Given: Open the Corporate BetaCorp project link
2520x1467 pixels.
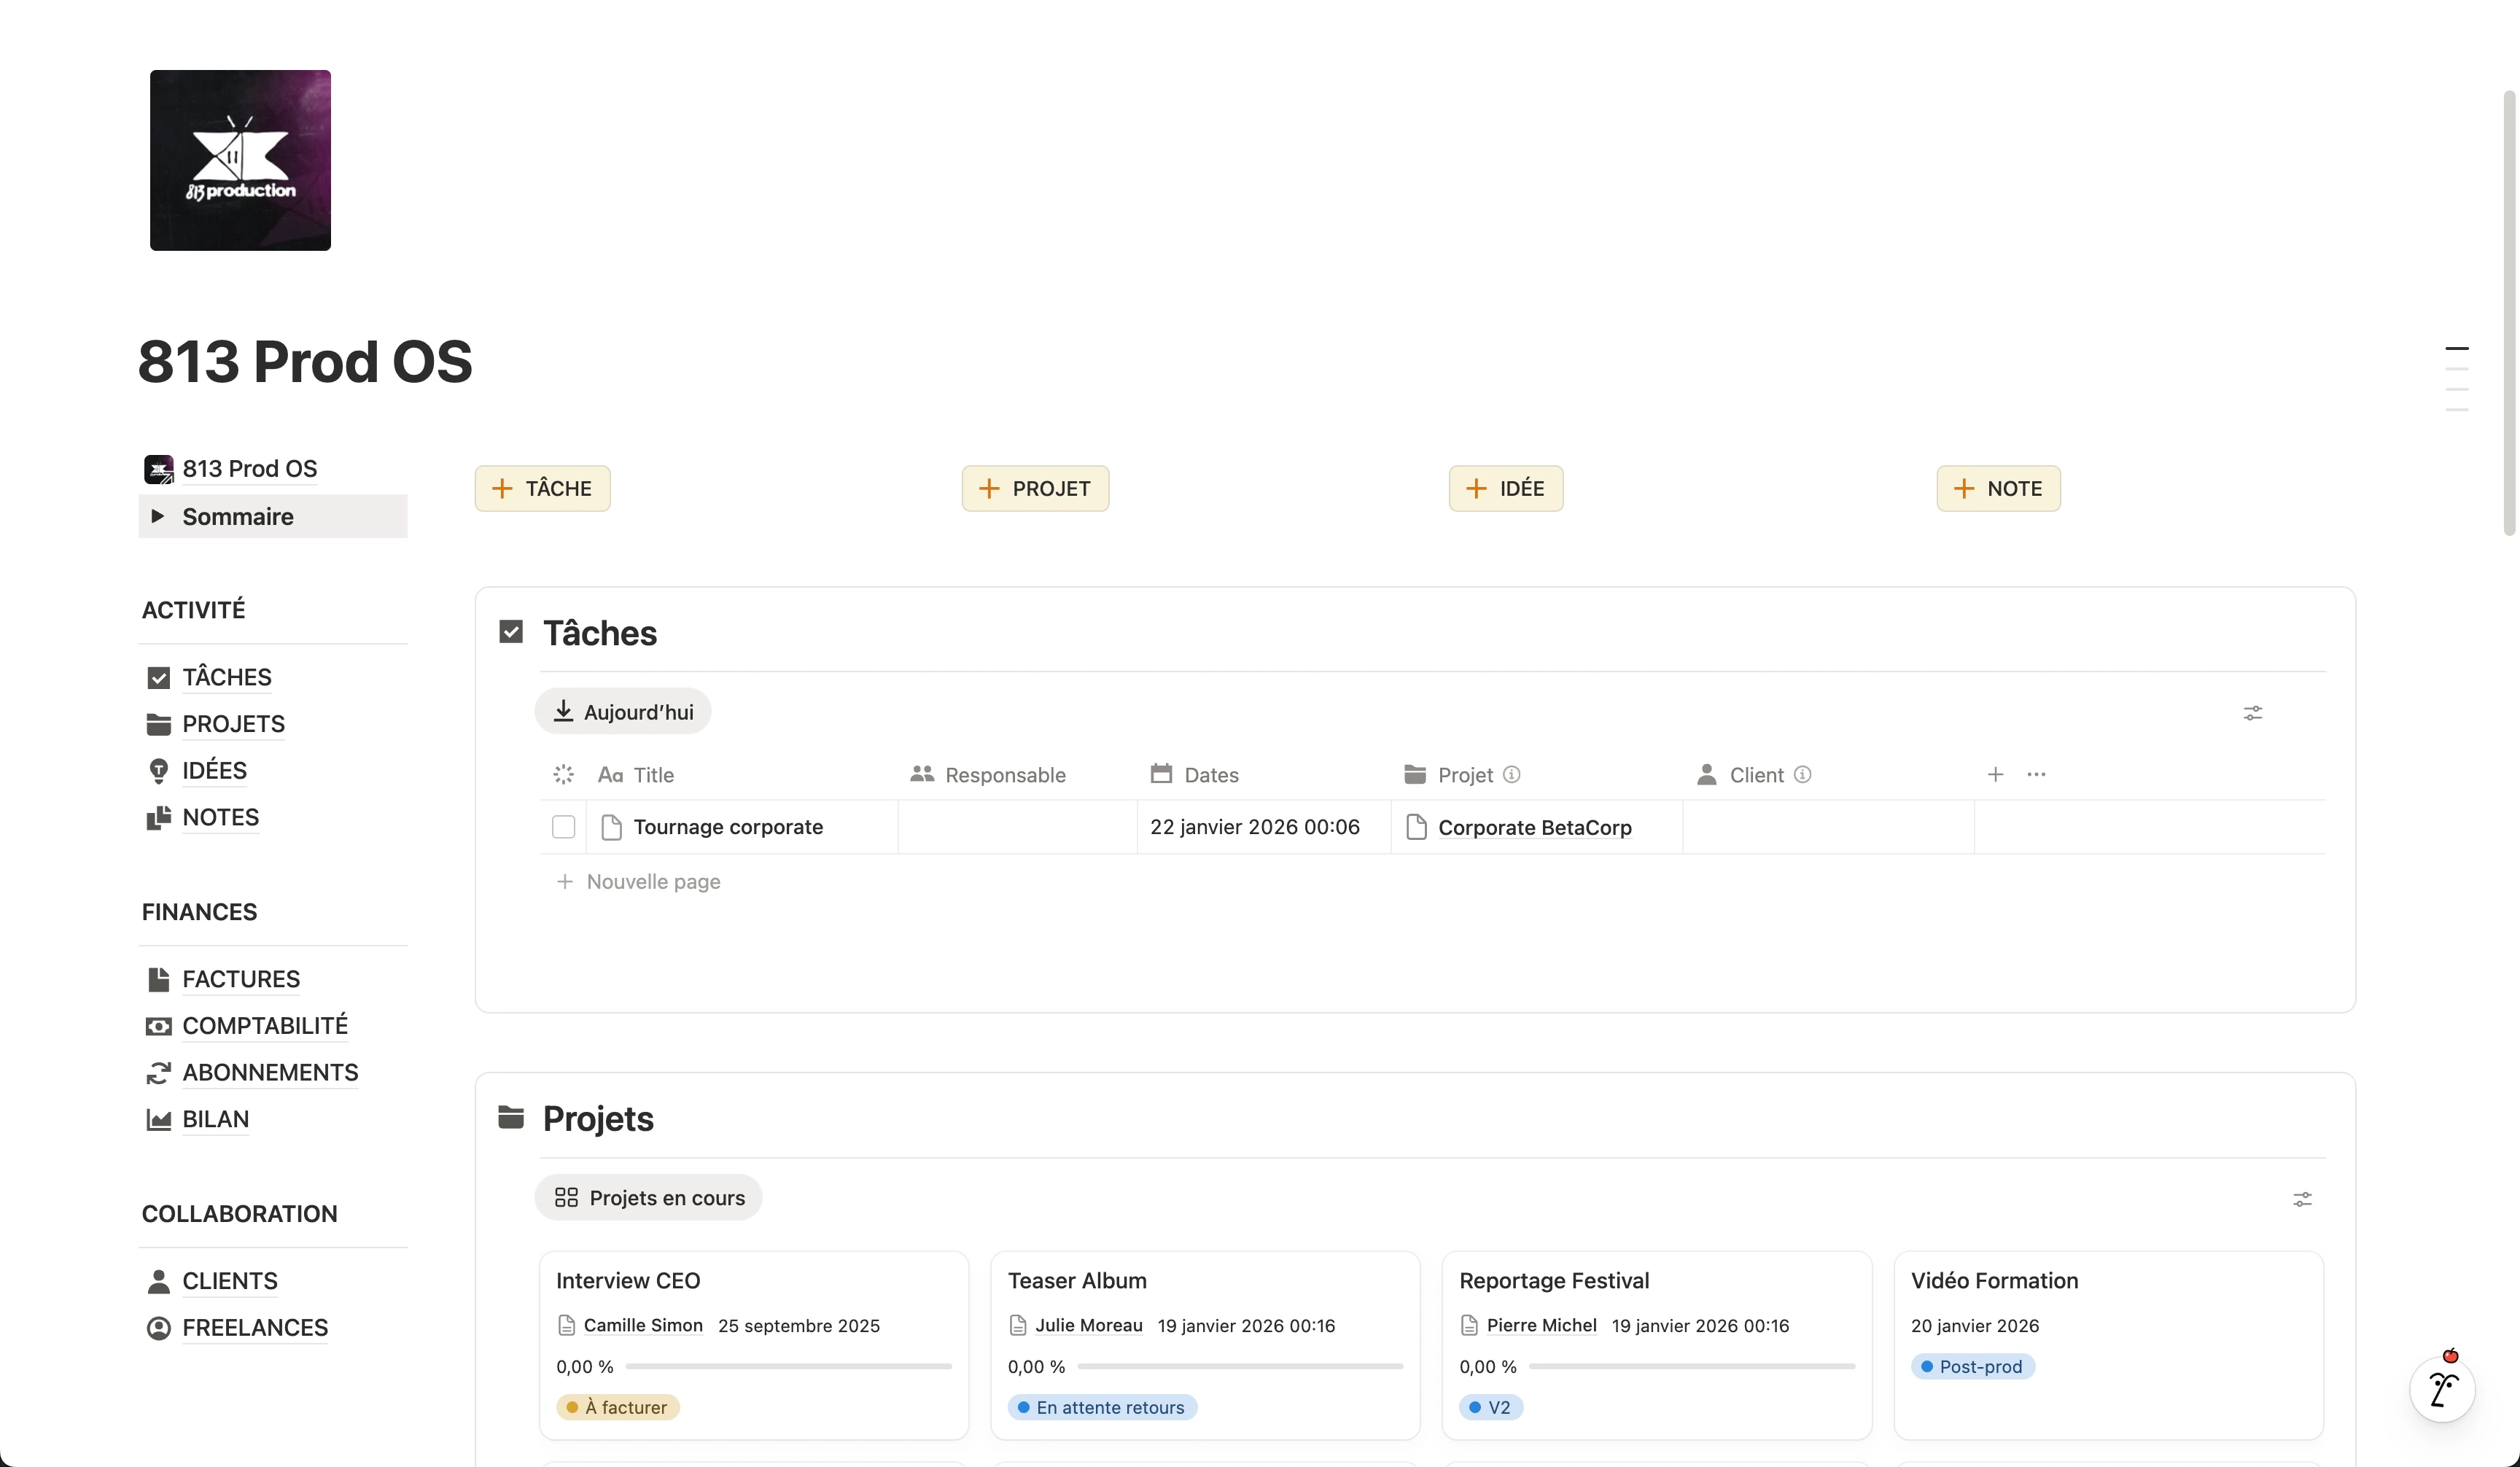Looking at the screenshot, I should pos(1534,827).
